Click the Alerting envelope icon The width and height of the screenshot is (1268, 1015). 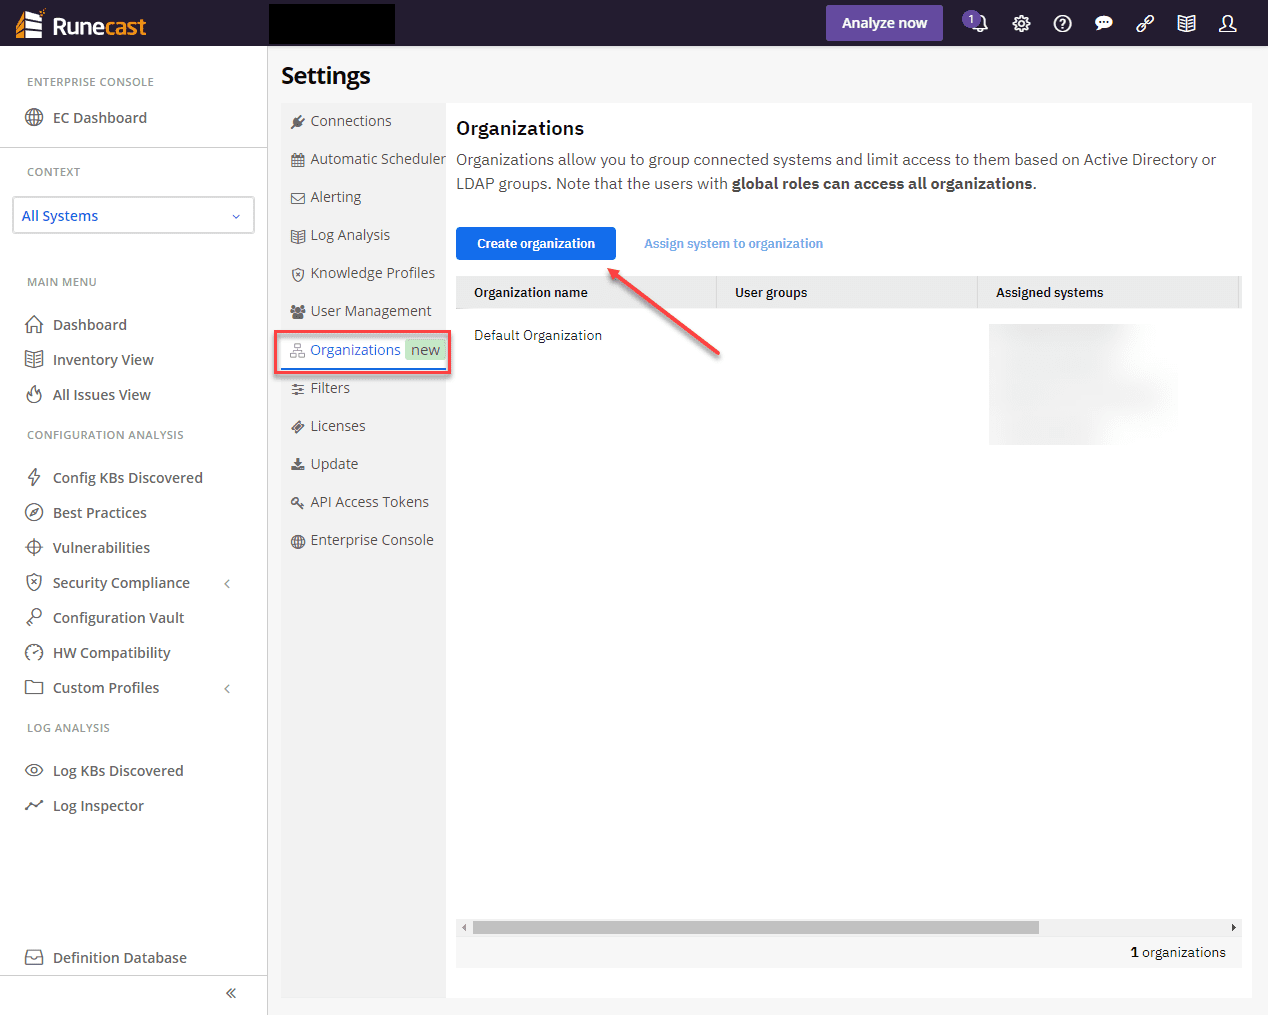tap(297, 198)
